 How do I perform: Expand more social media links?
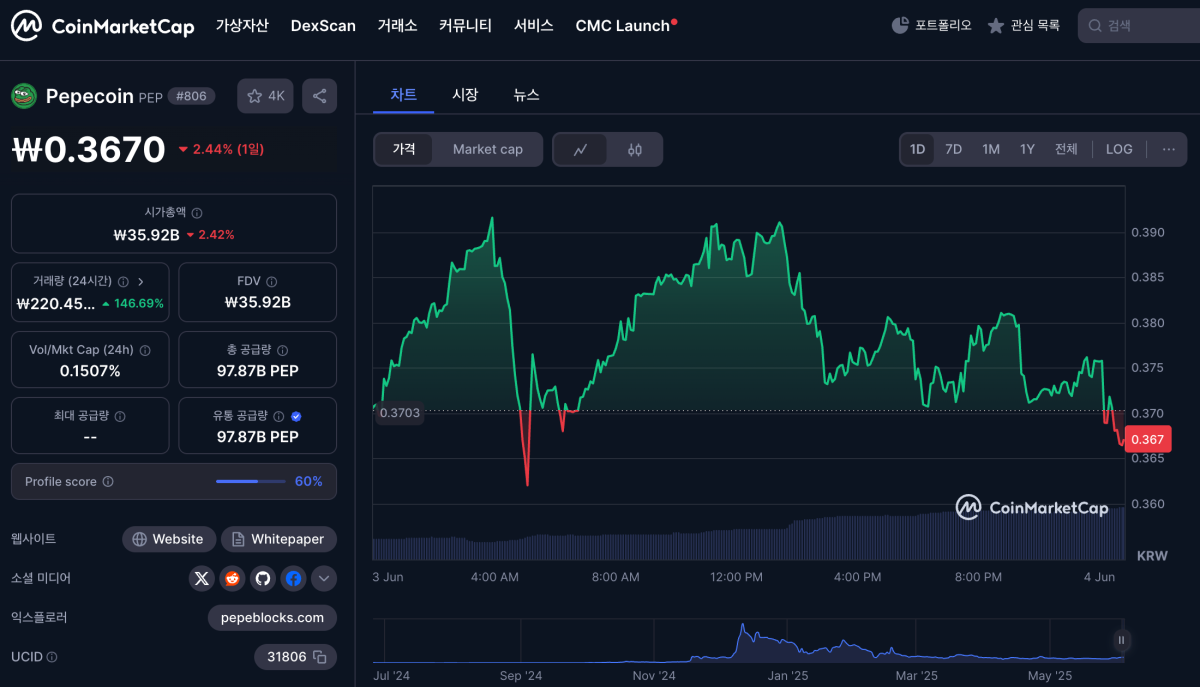coord(324,578)
